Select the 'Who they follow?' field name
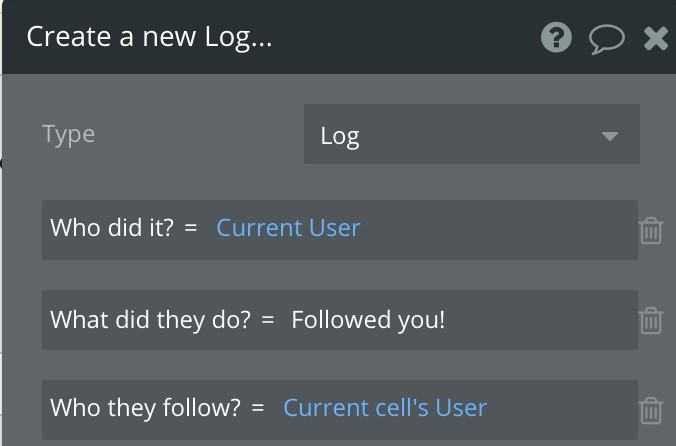This screenshot has width=676, height=446. [145, 408]
